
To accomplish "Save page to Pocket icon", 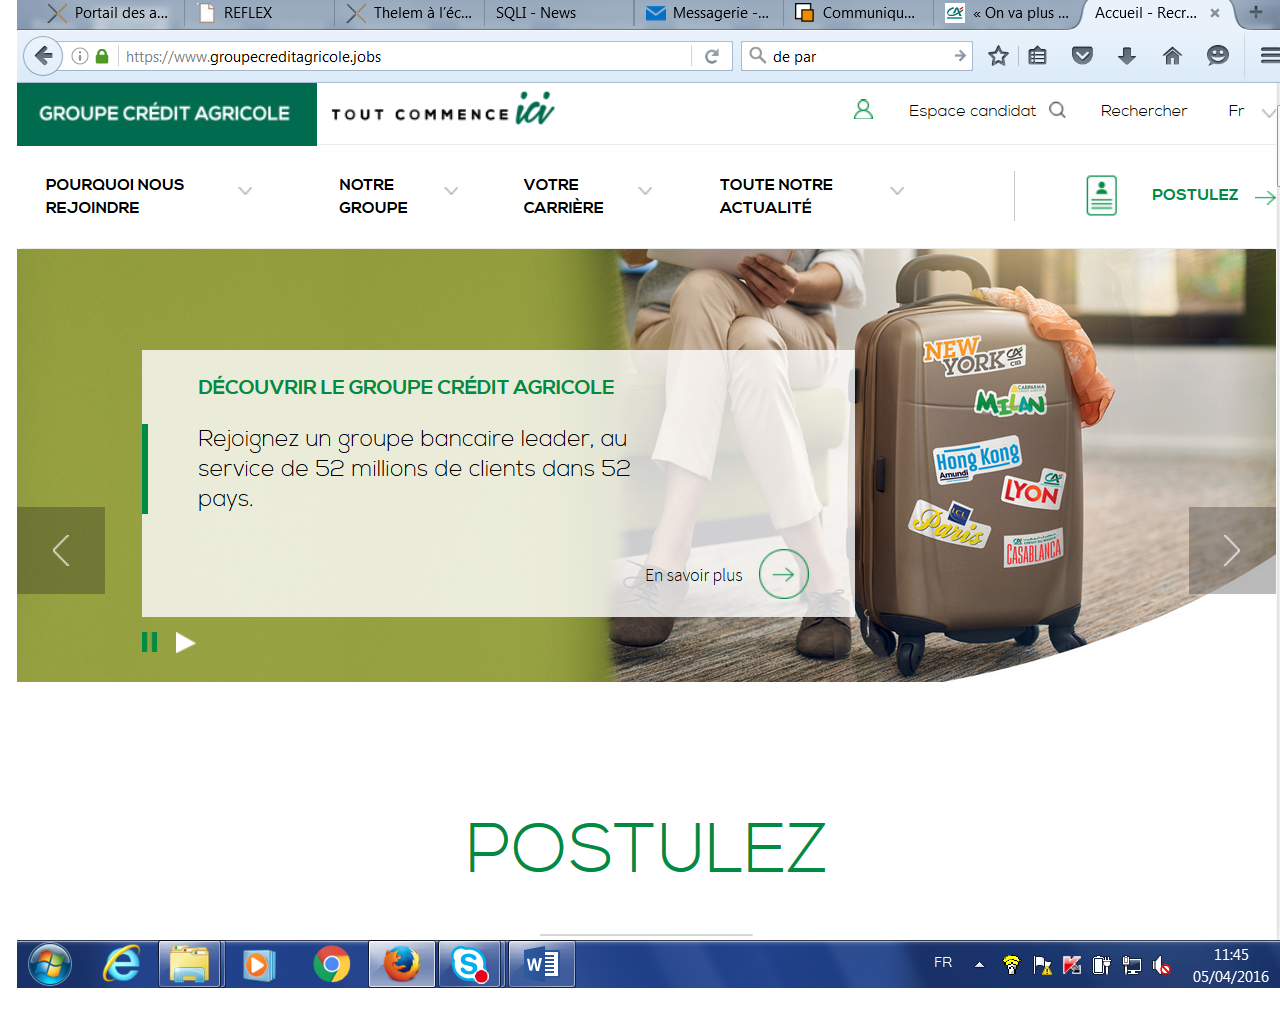I will tap(1082, 56).
